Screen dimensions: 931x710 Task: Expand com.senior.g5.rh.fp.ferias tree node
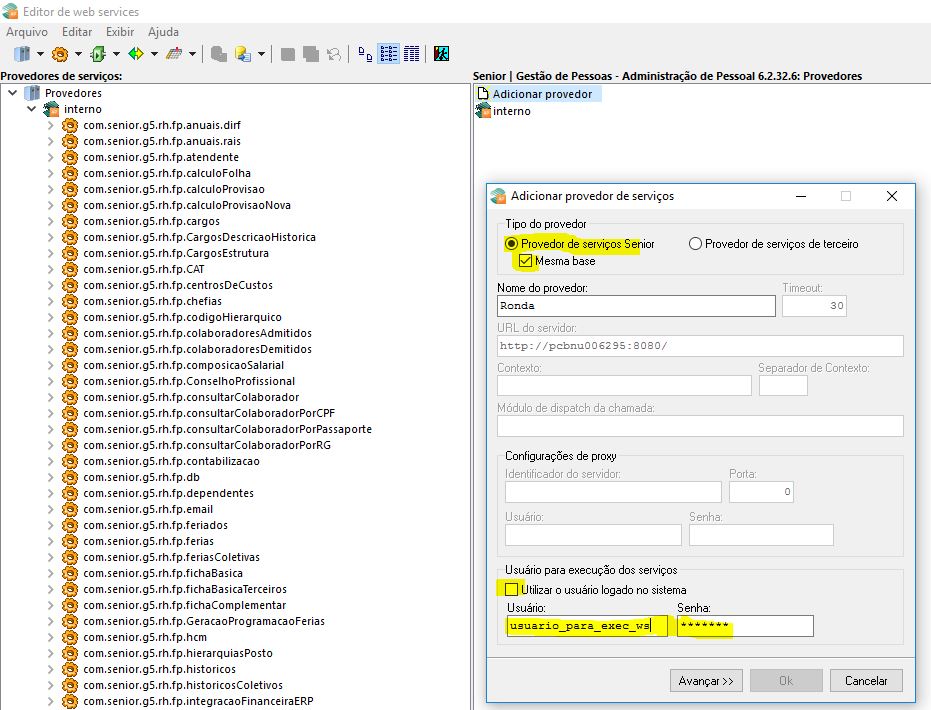click(51, 541)
